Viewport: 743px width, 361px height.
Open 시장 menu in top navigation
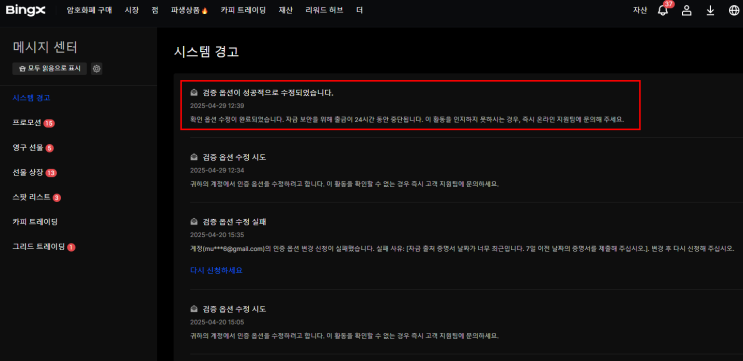(132, 10)
